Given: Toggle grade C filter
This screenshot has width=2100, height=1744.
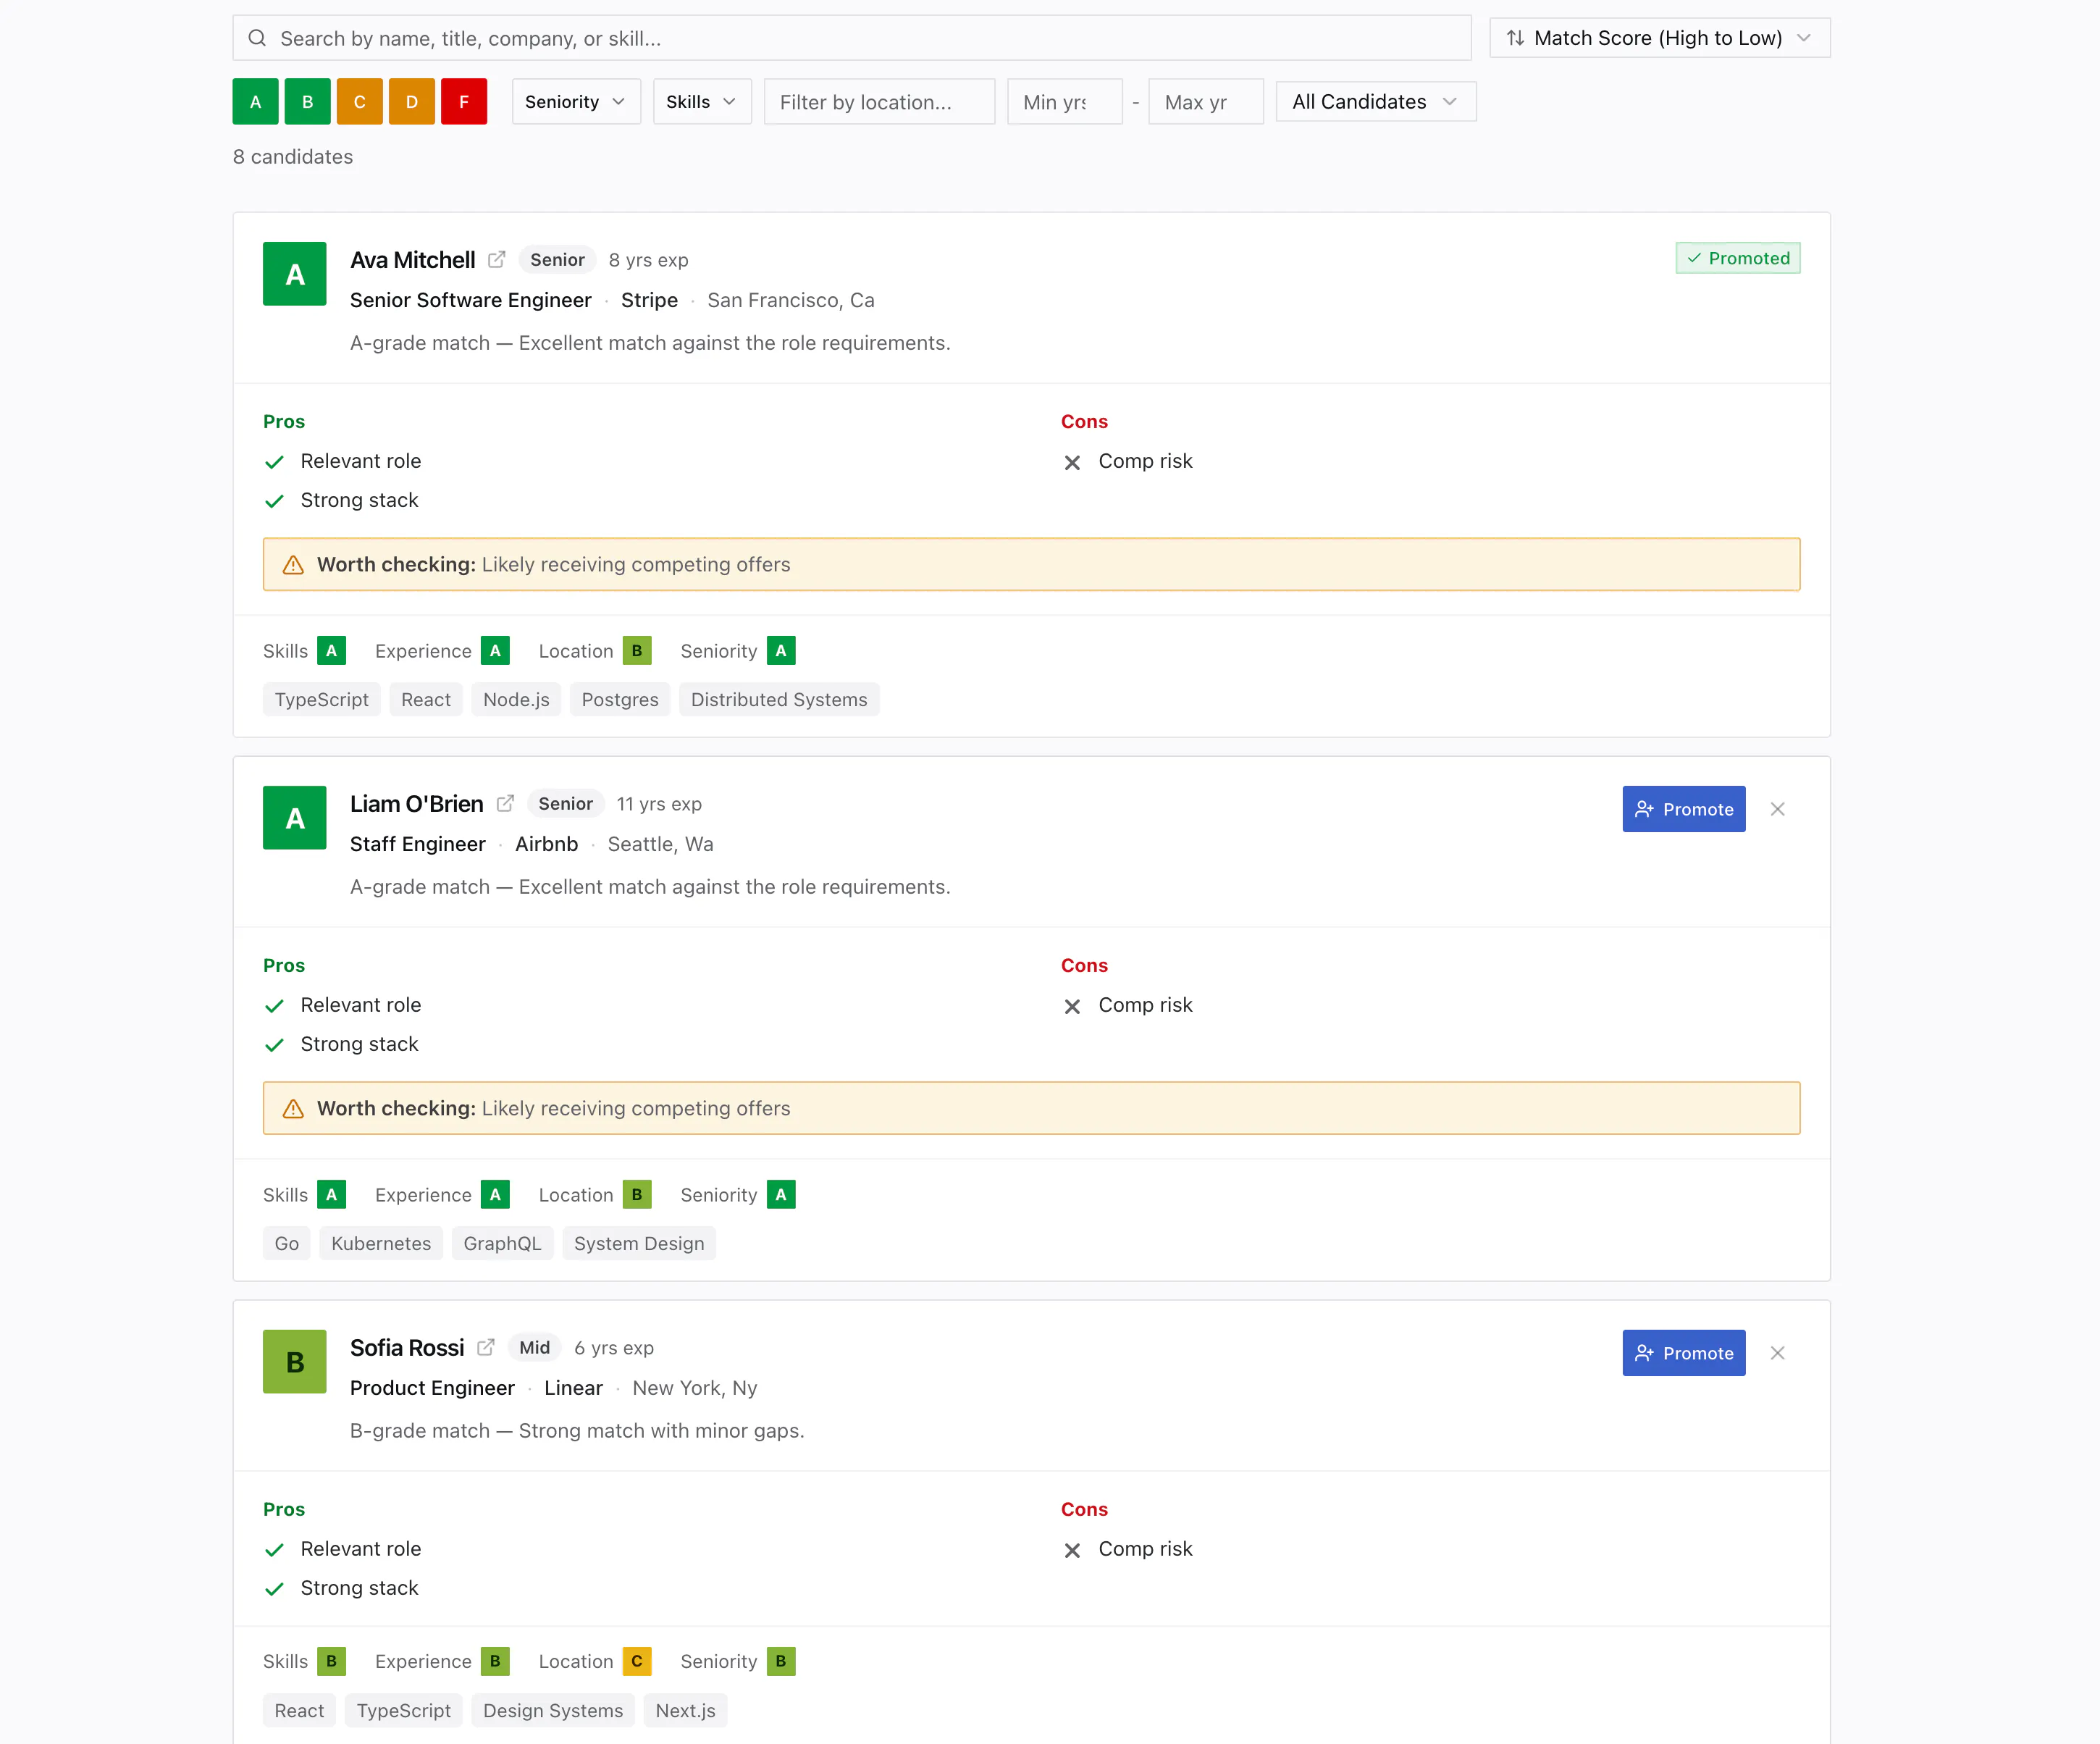Looking at the screenshot, I should click(x=360, y=101).
